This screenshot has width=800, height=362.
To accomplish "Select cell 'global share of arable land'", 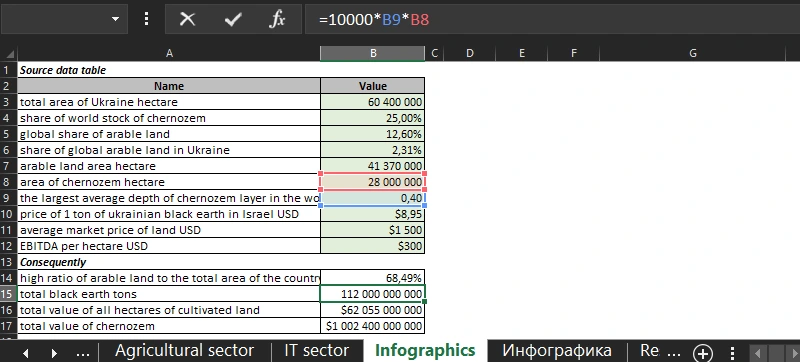I will click(169, 134).
